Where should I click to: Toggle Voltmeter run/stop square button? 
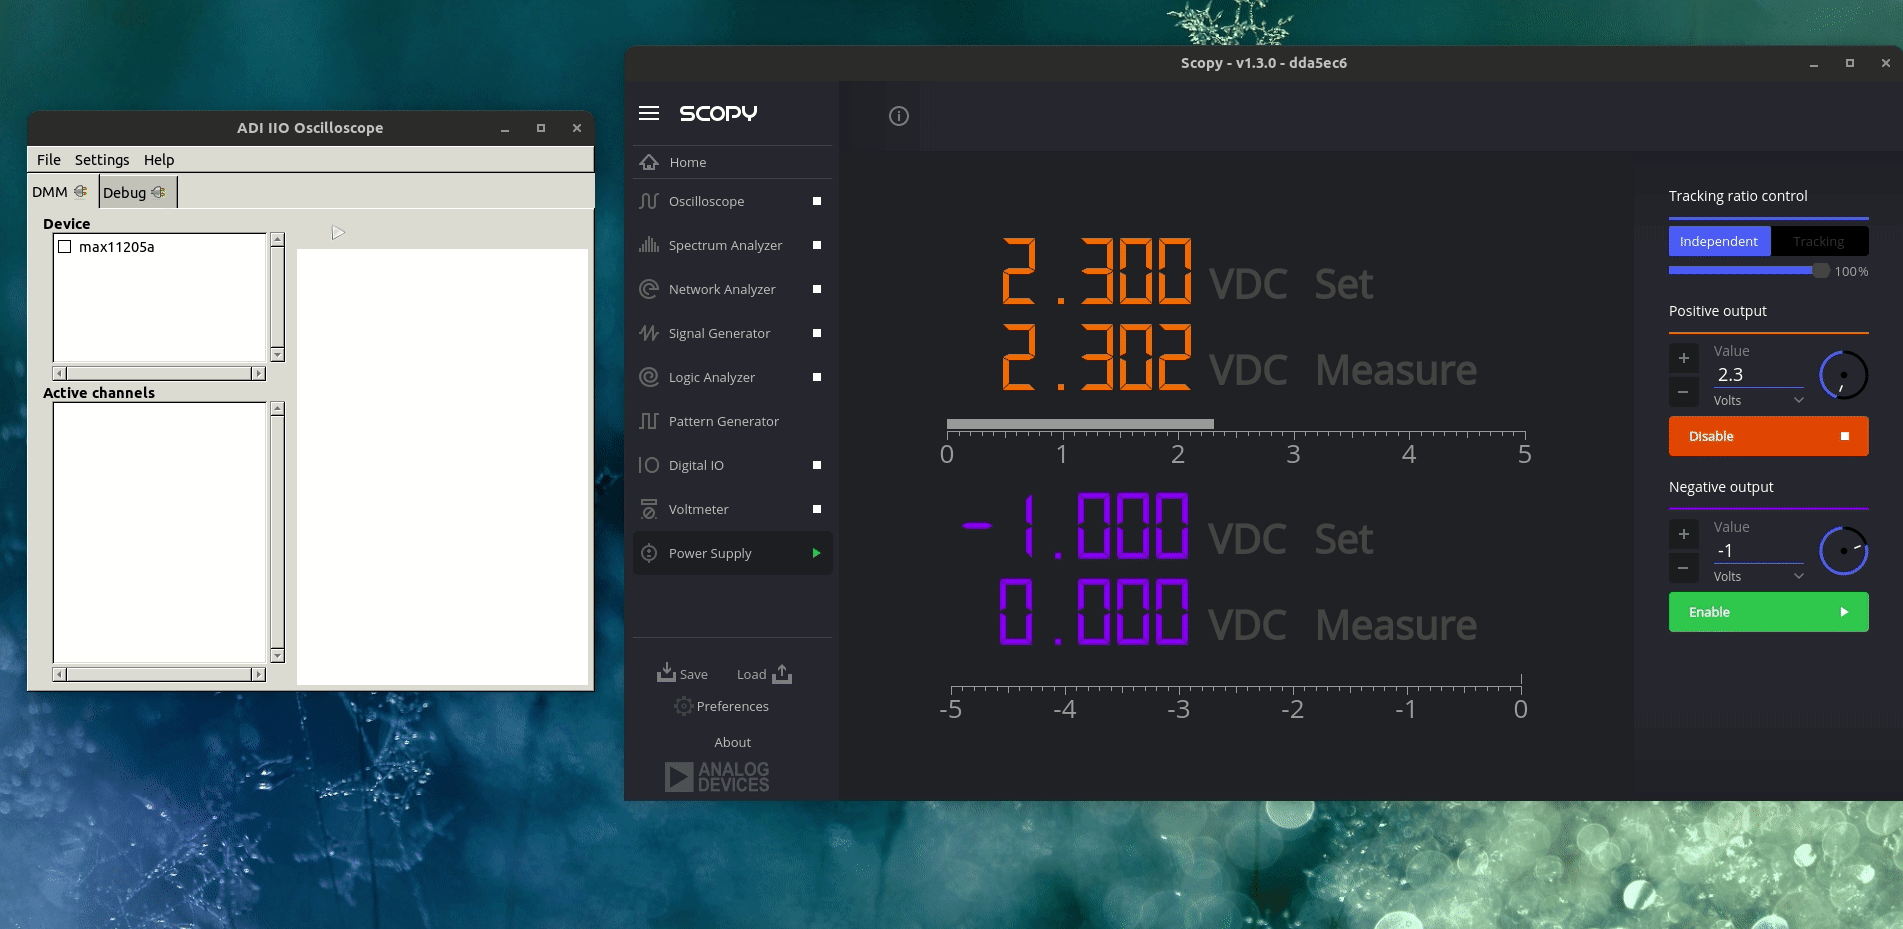[x=817, y=509]
